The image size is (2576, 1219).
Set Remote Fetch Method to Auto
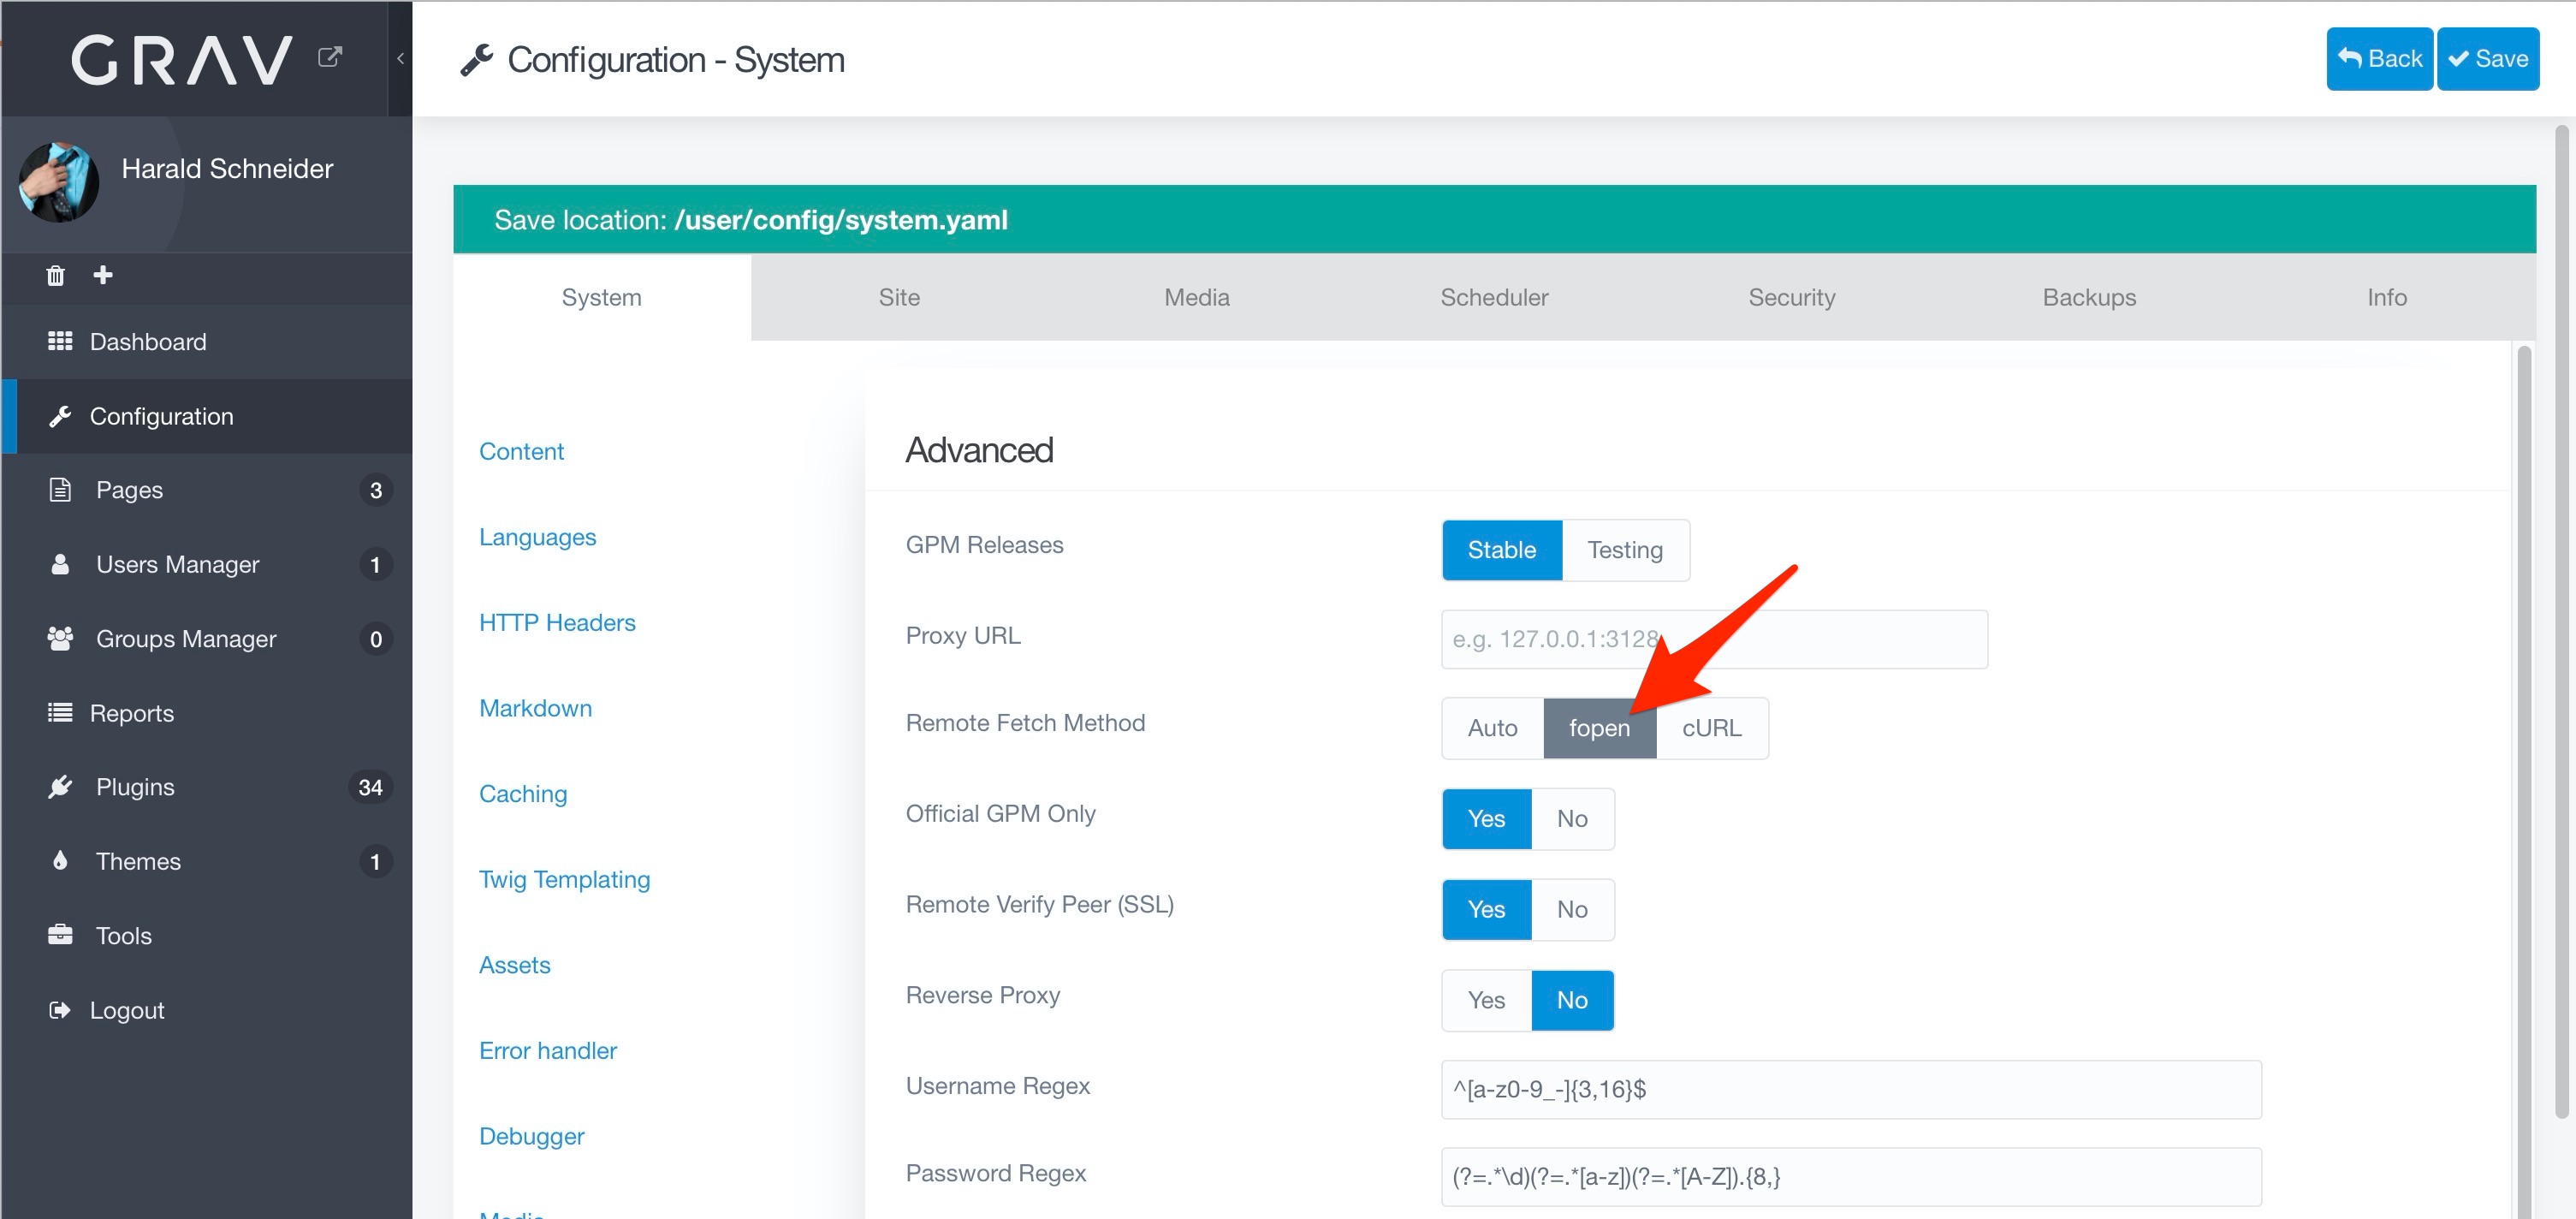(1492, 728)
